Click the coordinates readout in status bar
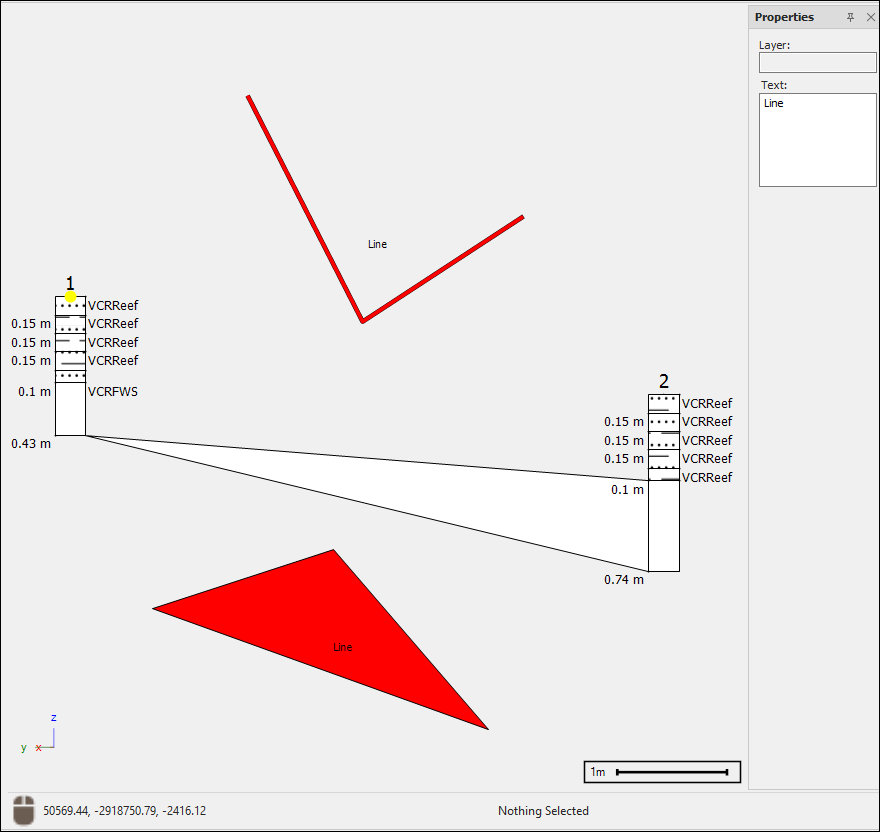This screenshot has height=832, width=880. (125, 811)
